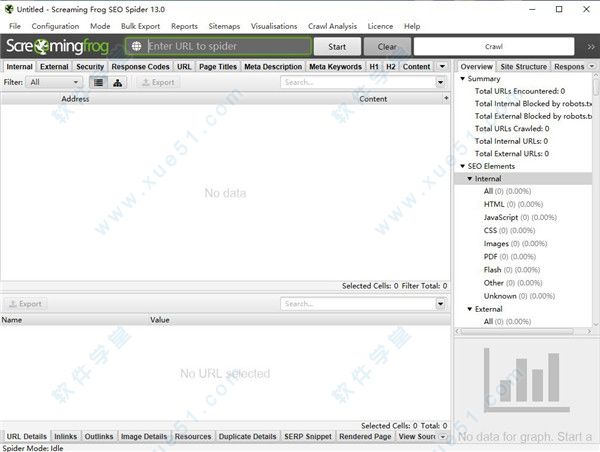This screenshot has height=452, width=600.
Task: Open the File menu
Action: pos(15,26)
